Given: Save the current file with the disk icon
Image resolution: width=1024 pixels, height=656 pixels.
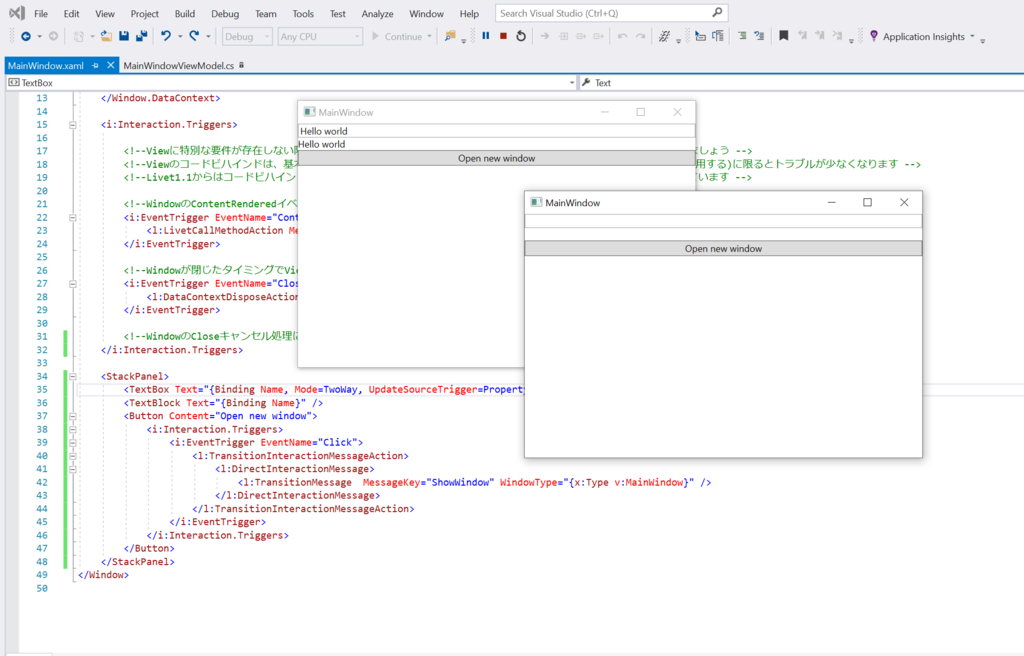Looking at the screenshot, I should (124, 37).
